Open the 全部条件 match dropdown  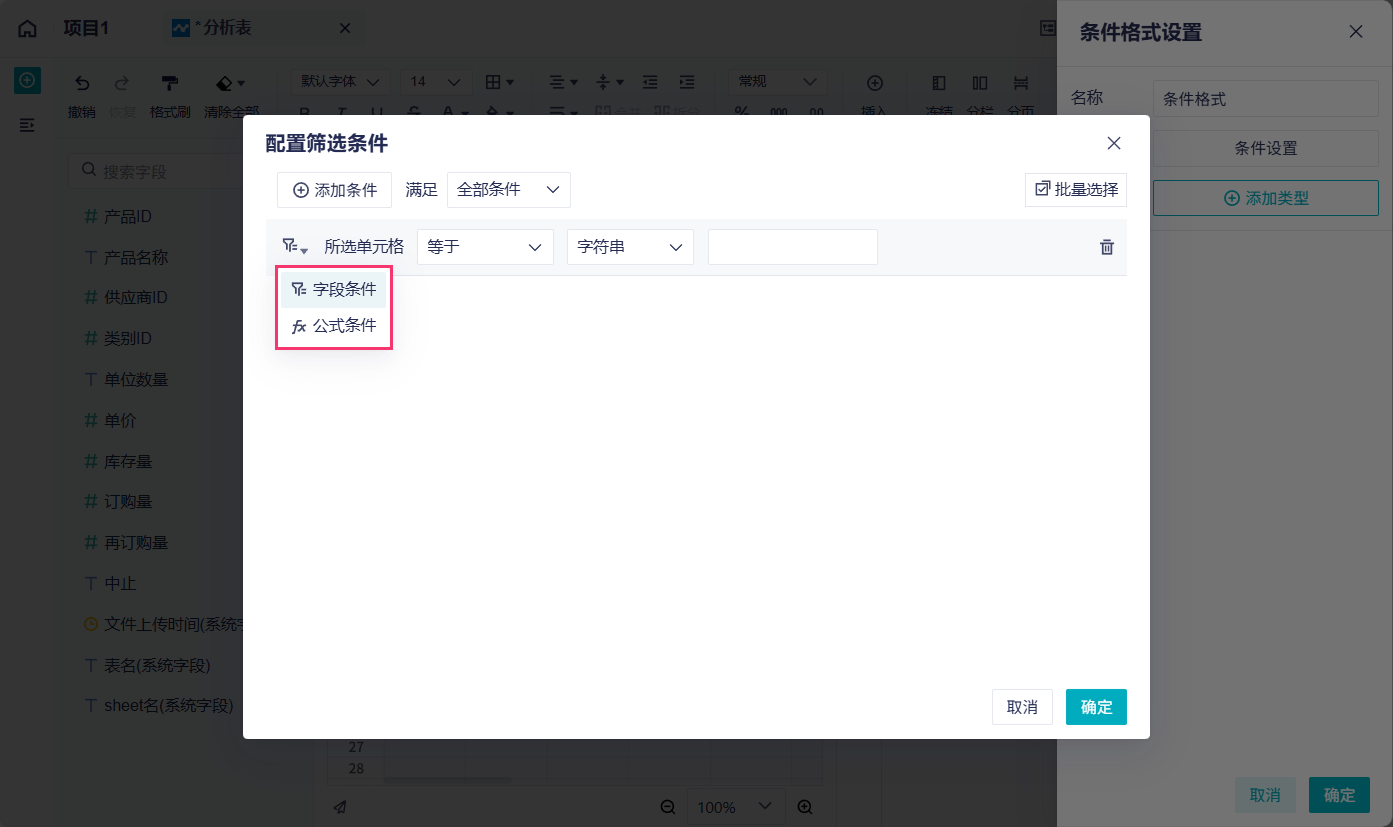pos(509,190)
